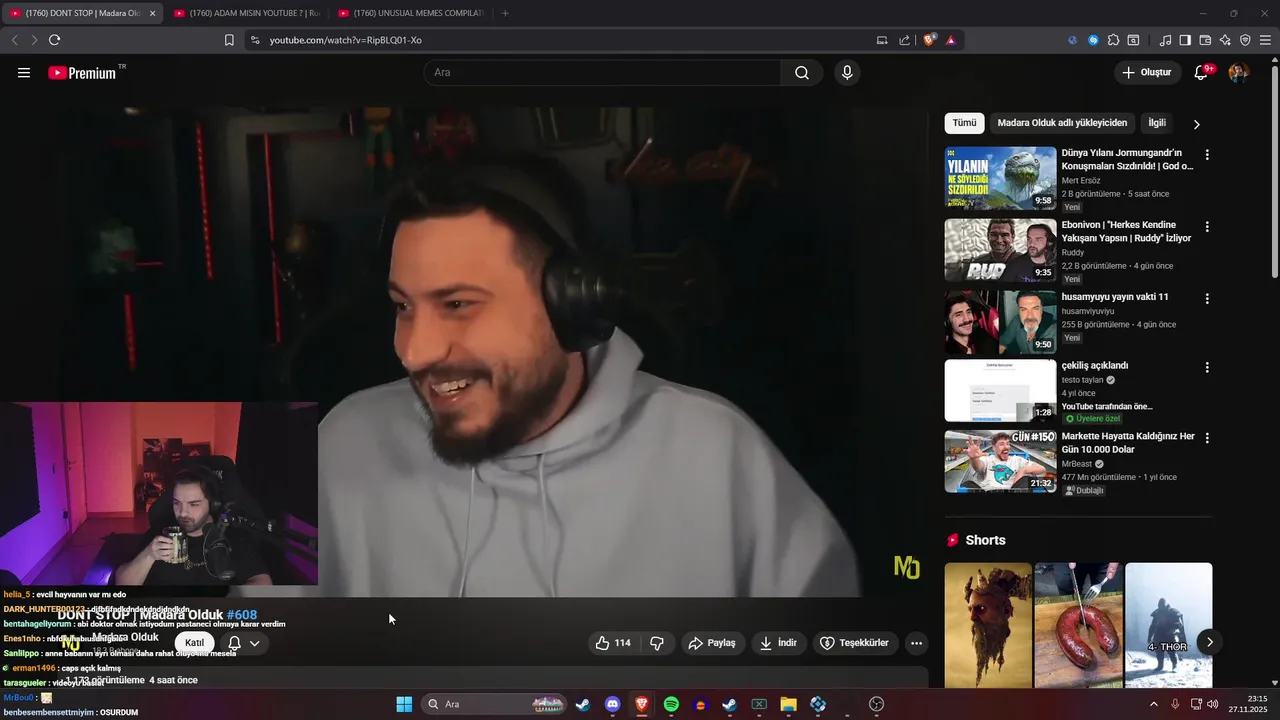The height and width of the screenshot is (720, 1280).
Task: Open the Brave Rewards triangle icon
Action: 951,40
